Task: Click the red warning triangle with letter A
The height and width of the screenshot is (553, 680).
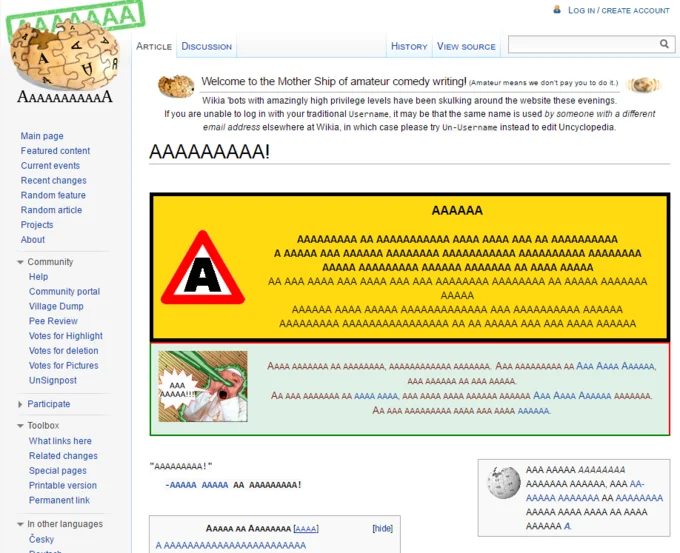Action: (203, 268)
